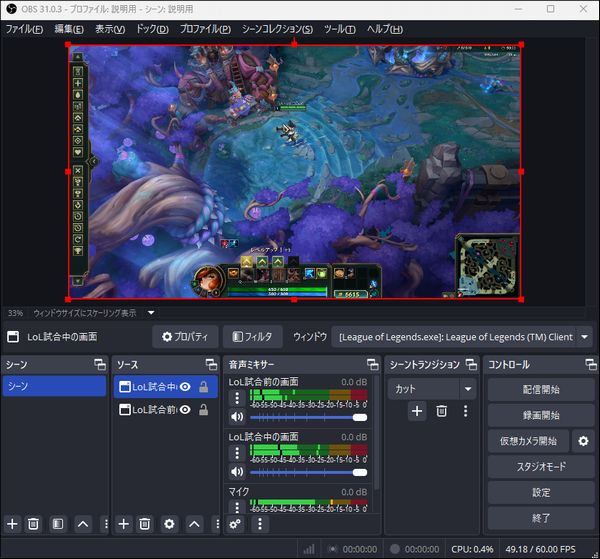
Task: Click 録画開始 to start recording
Action: coord(541,415)
